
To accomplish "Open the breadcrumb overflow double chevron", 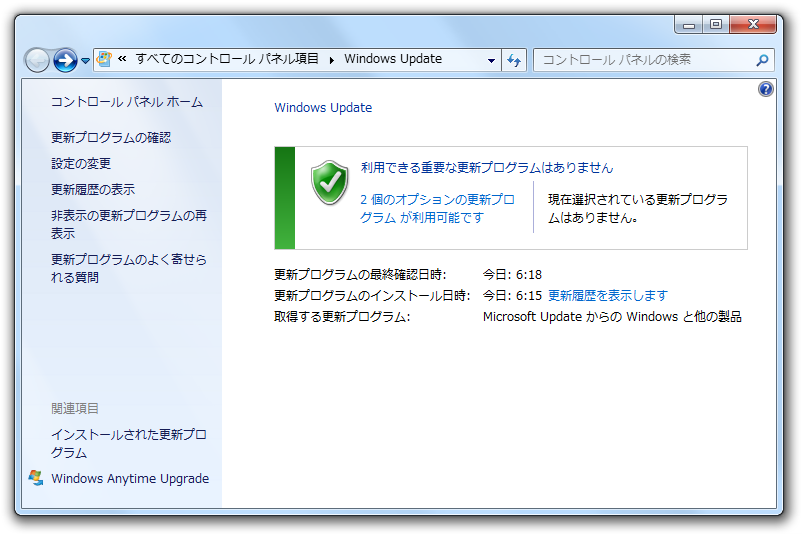I will coord(122,60).
